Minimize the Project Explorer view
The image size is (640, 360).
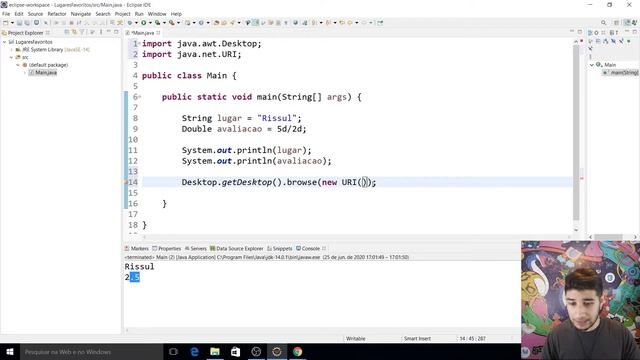tap(109, 32)
